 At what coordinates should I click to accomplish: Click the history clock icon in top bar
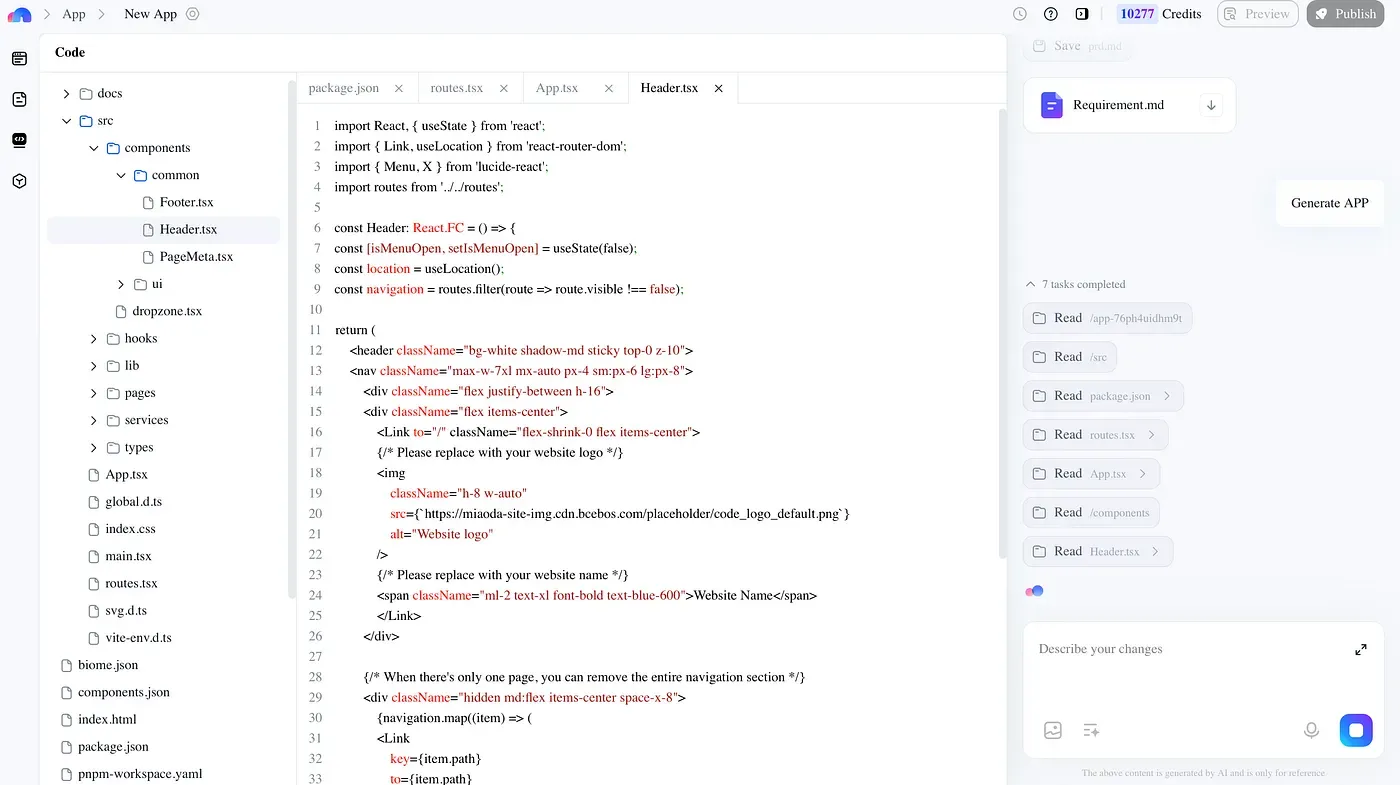click(1020, 14)
